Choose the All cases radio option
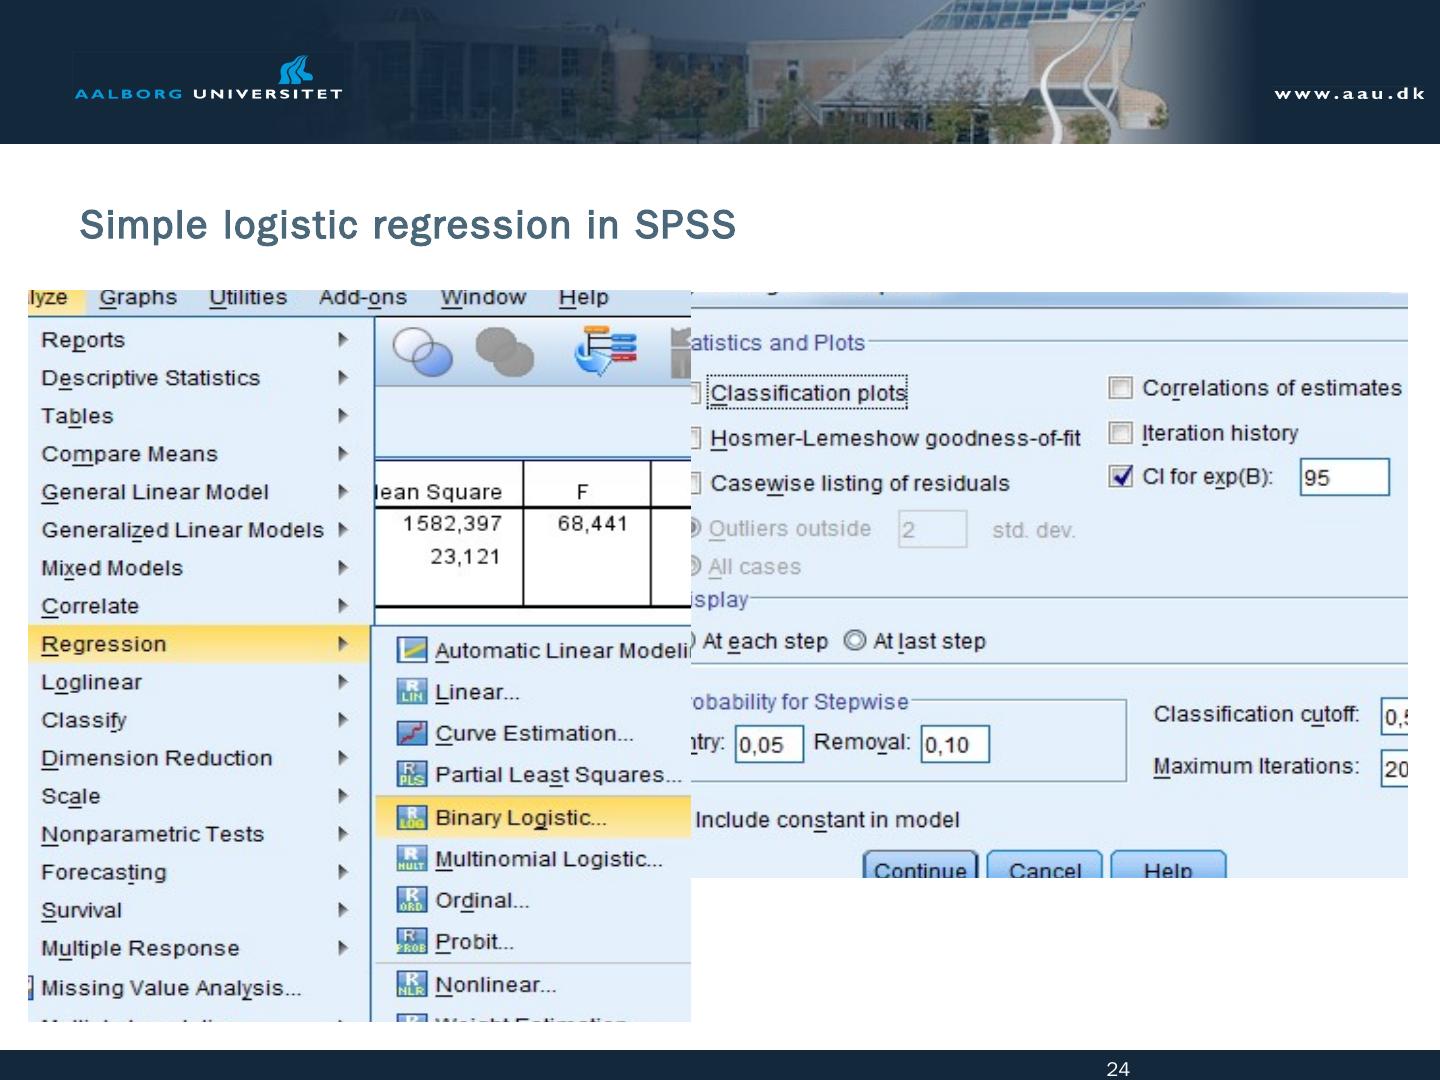 click(x=695, y=566)
